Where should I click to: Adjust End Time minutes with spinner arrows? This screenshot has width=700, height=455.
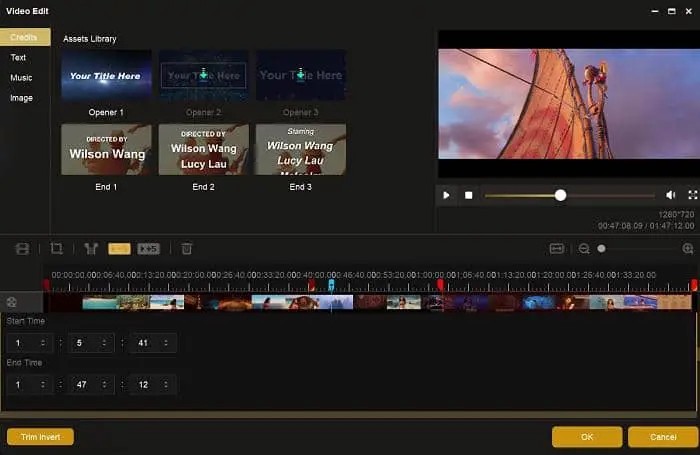(104, 384)
